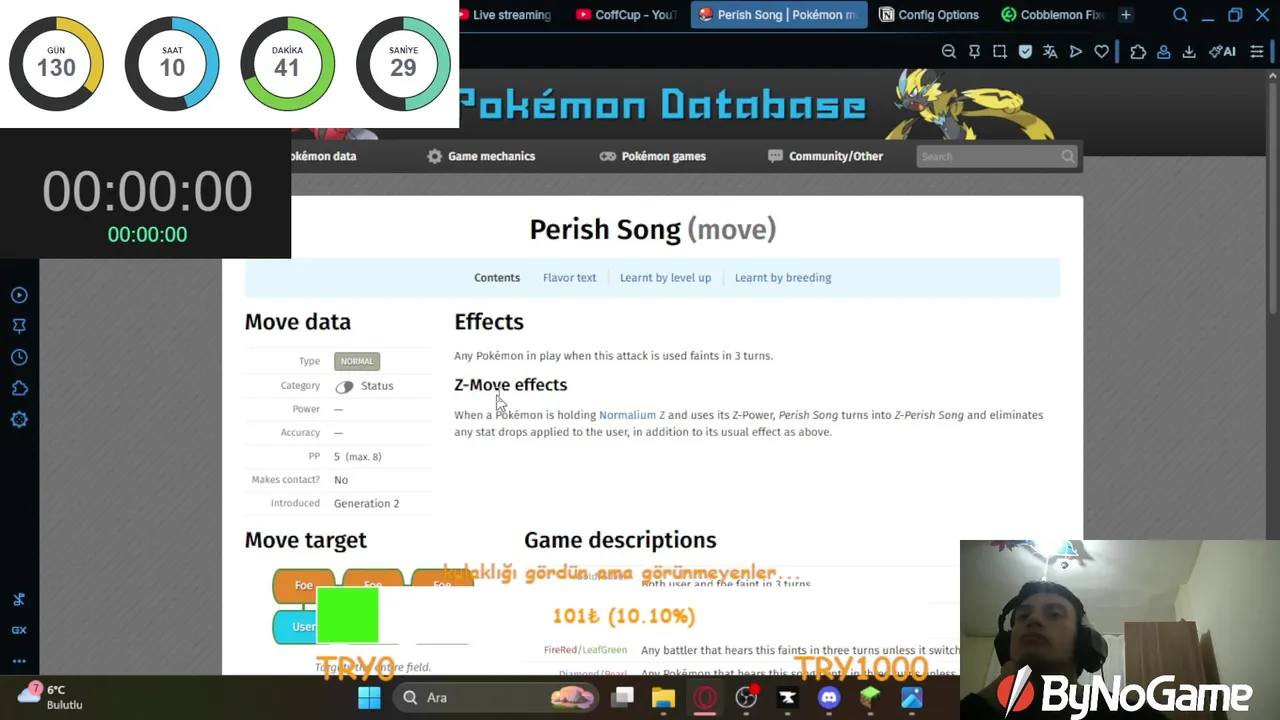
Task: Select the Perish Song Pokémon tab
Action: click(x=779, y=15)
